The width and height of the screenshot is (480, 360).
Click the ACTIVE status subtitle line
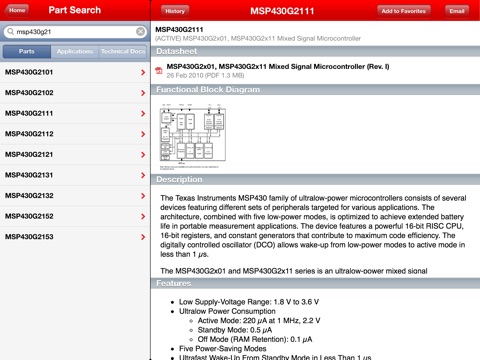(258, 39)
